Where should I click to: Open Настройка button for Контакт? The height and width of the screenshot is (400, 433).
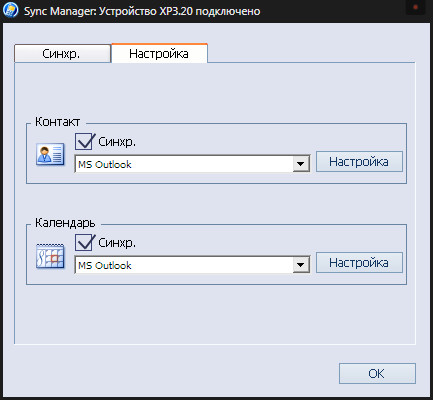359,162
